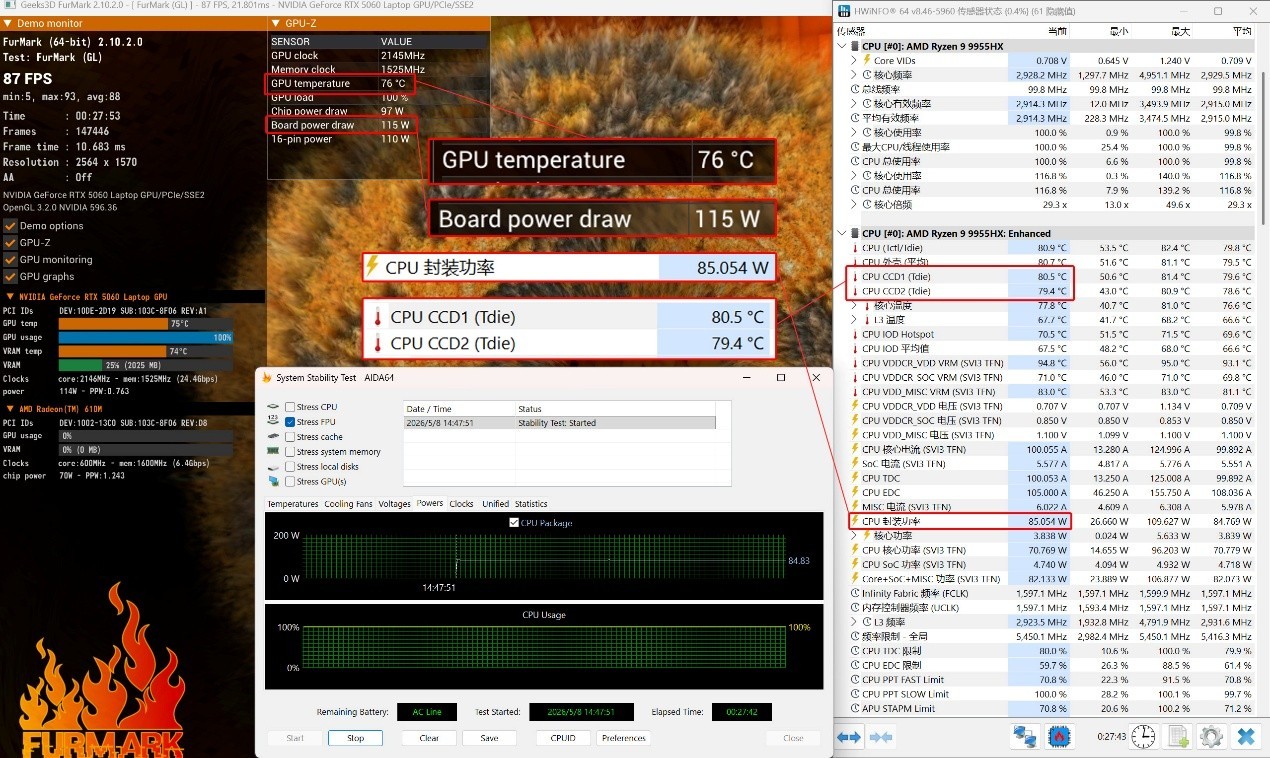Click the Save button
1270x758 pixels.
pyautogui.click(x=489, y=738)
